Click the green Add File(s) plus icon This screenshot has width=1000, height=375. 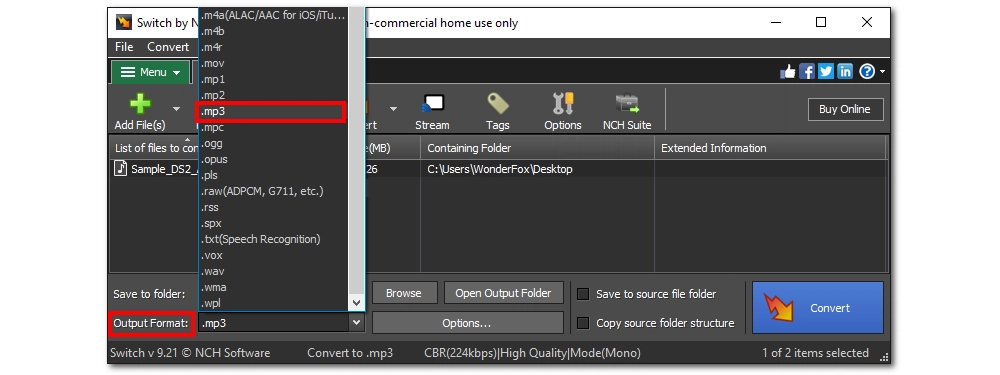140,104
